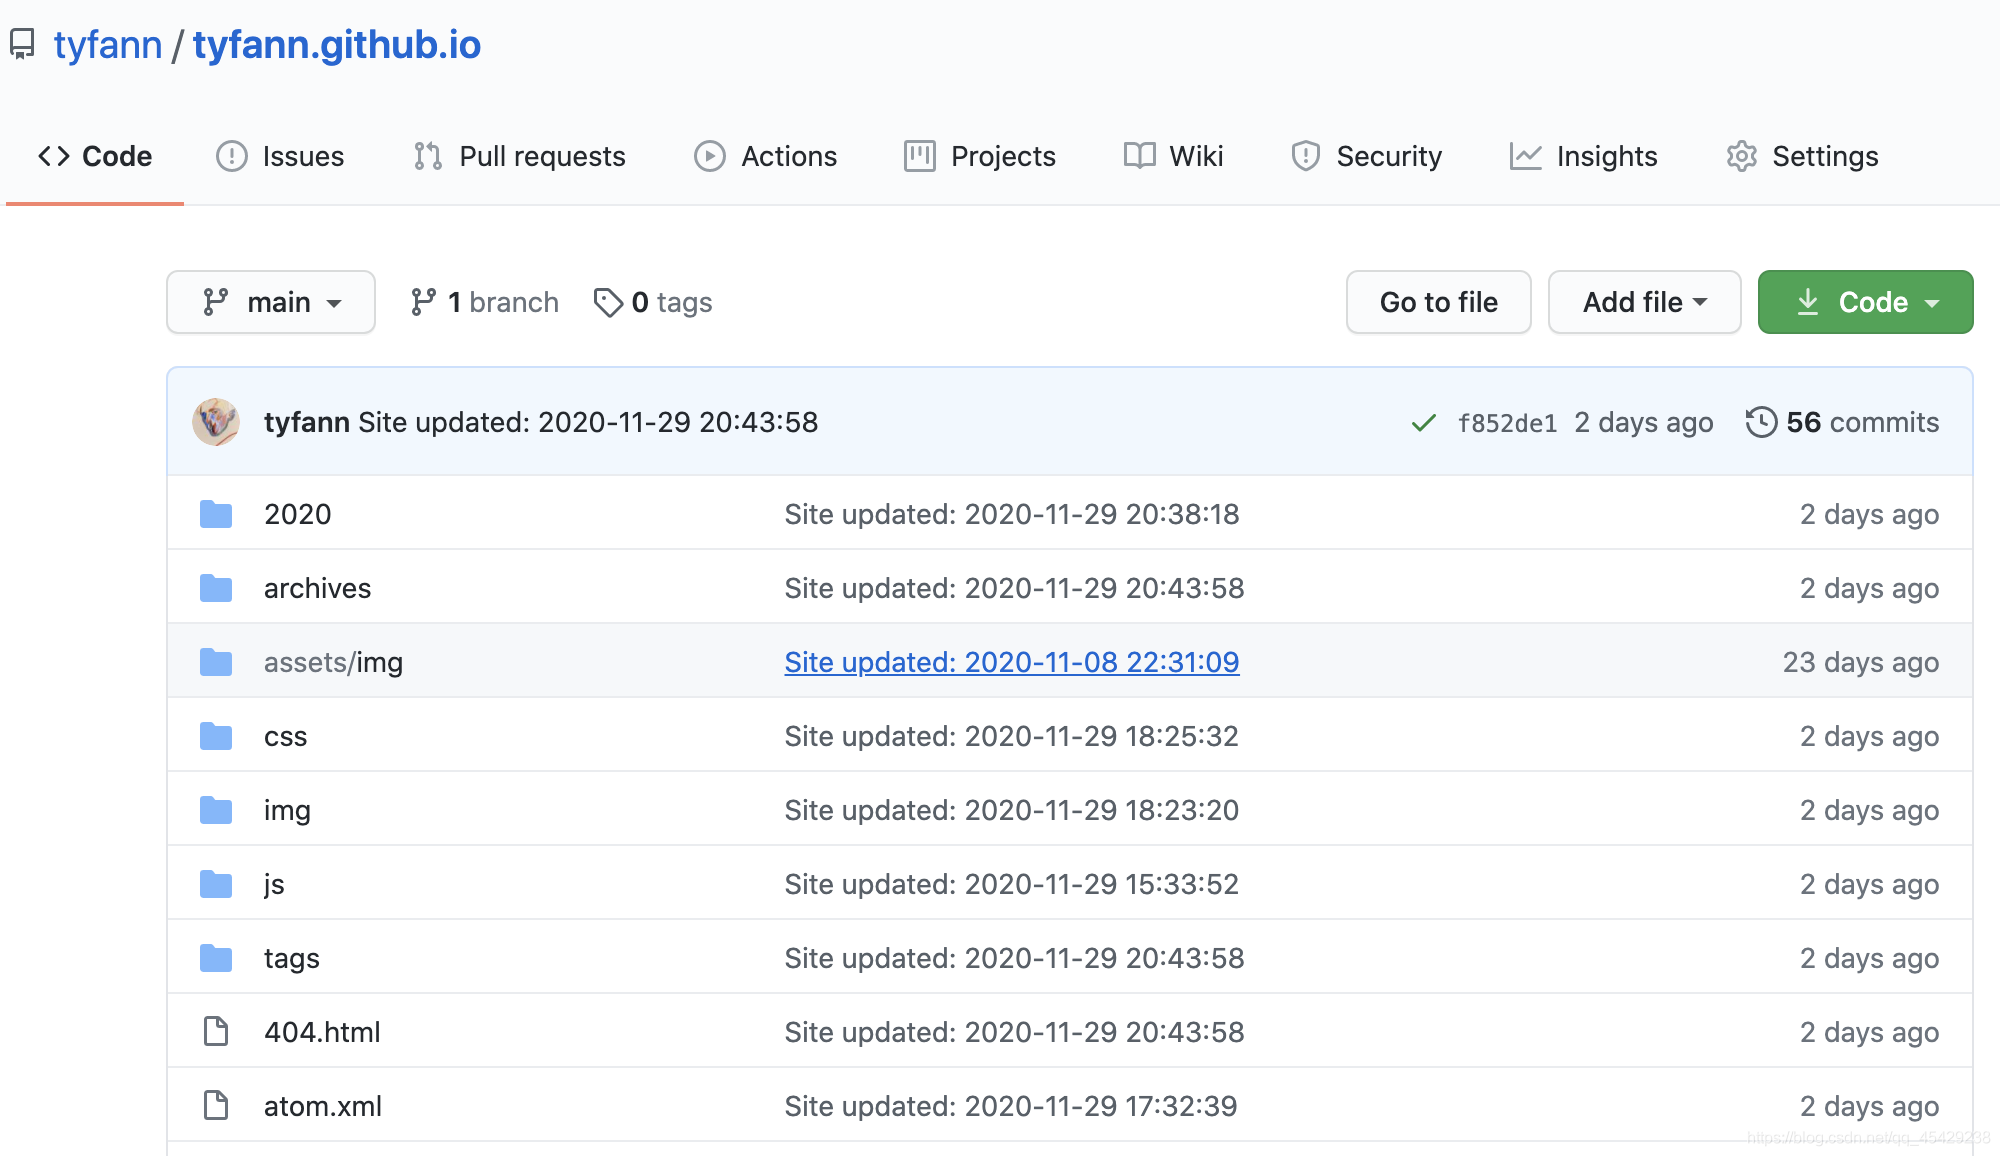2000x1156 pixels.
Task: Expand the Add file dropdown
Action: [1644, 302]
